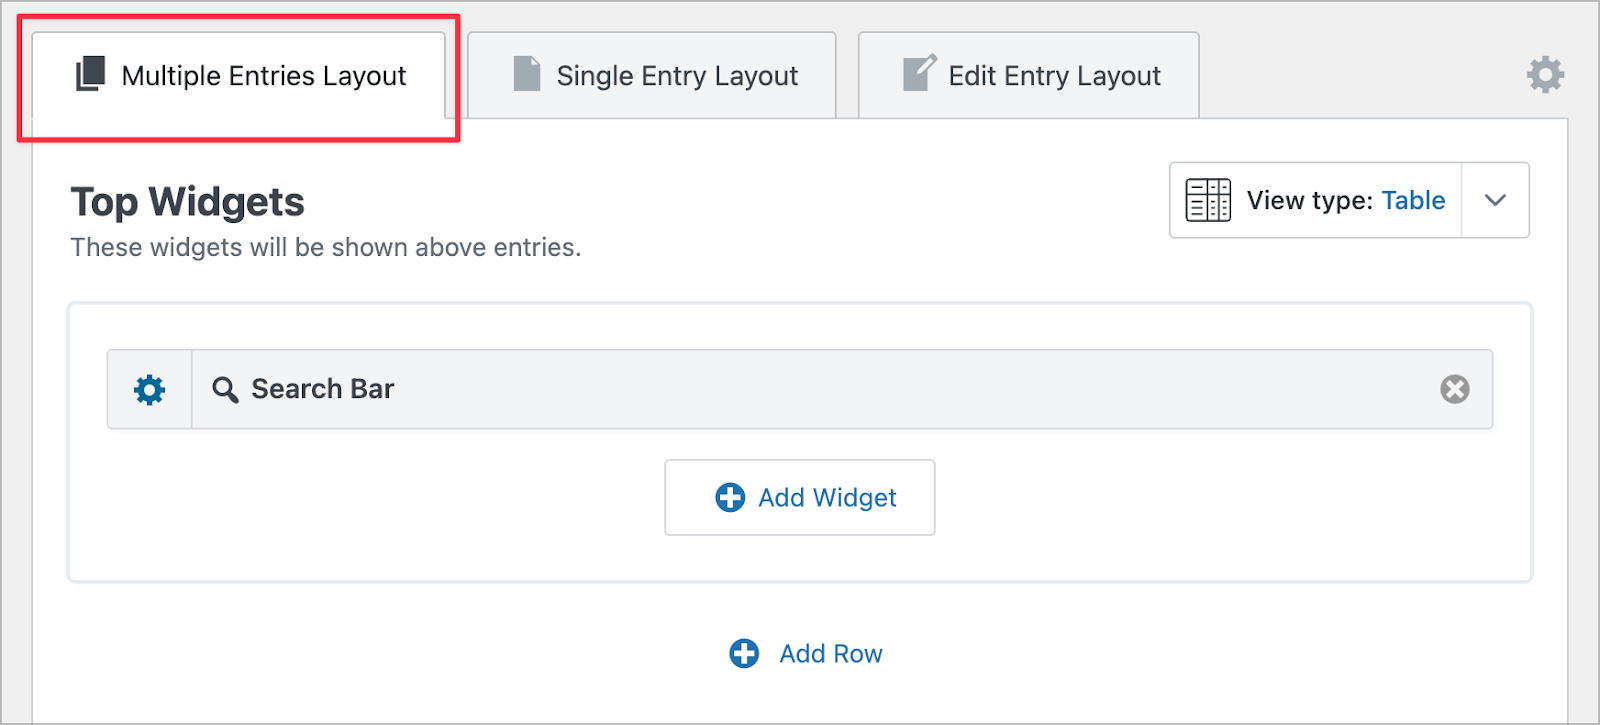Select the Multiple Entries Layout tab
Image resolution: width=1600 pixels, height=725 pixels.
(x=240, y=74)
